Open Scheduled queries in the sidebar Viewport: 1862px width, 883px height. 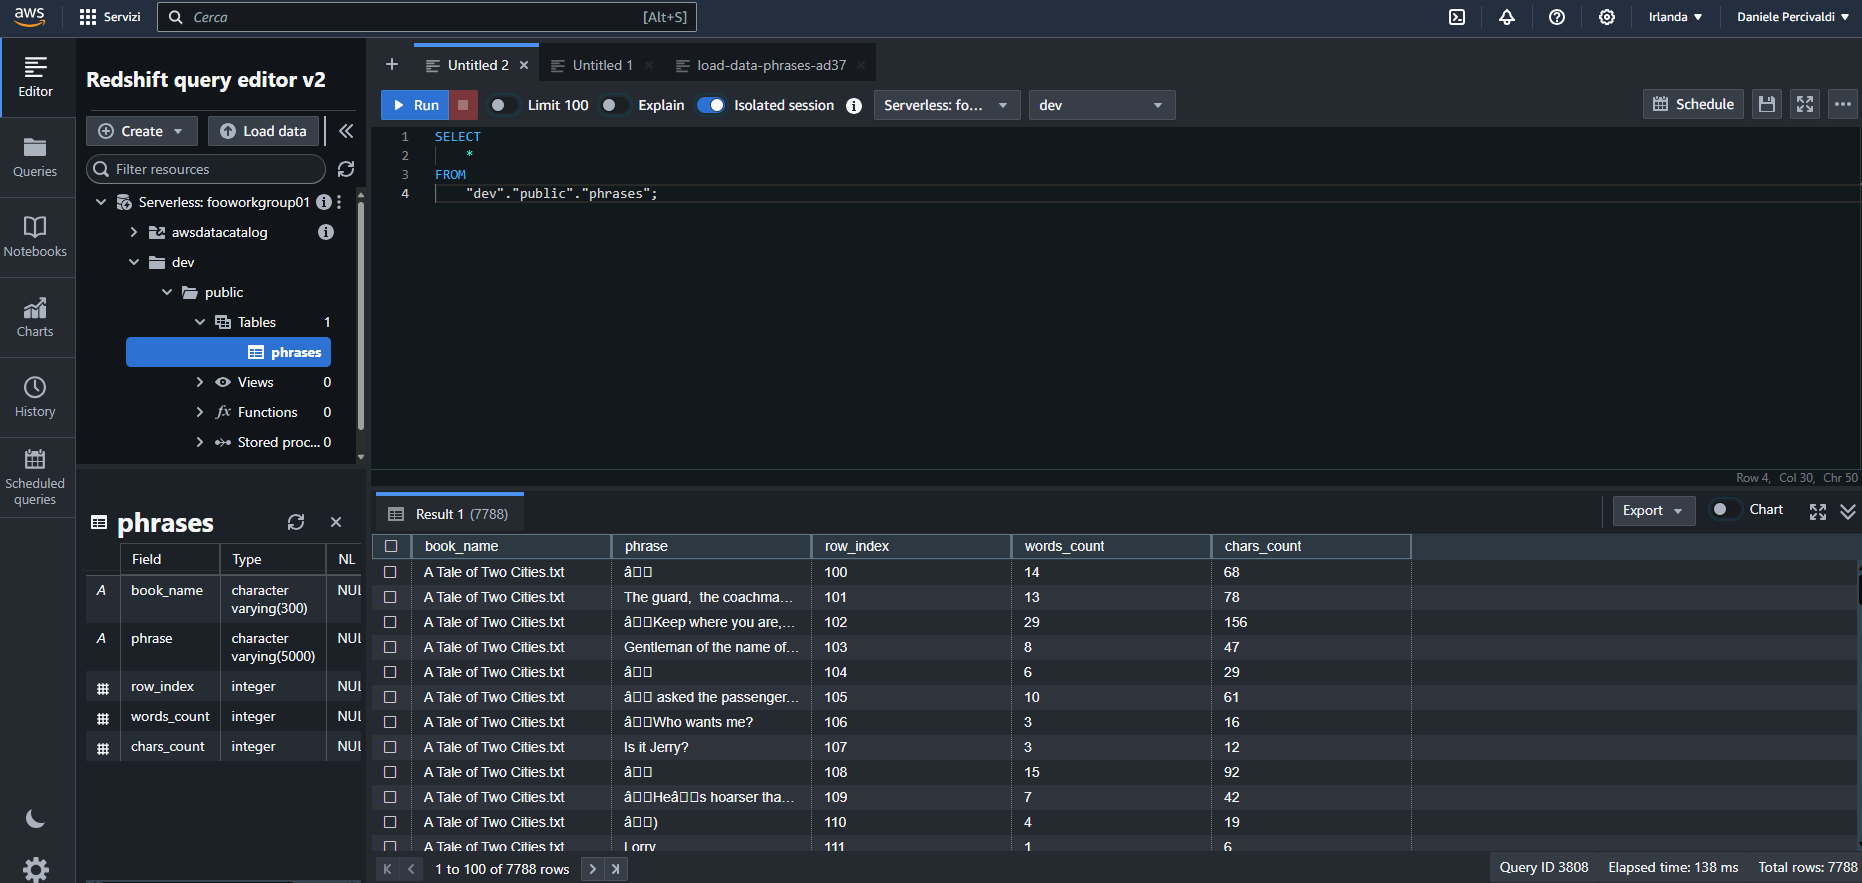pyautogui.click(x=36, y=478)
